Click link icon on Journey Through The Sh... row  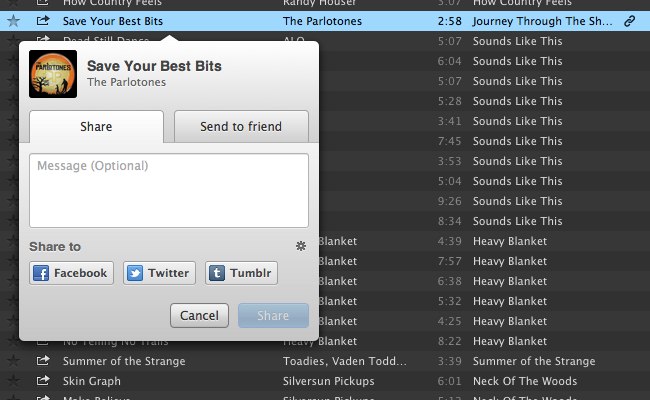[x=629, y=21]
